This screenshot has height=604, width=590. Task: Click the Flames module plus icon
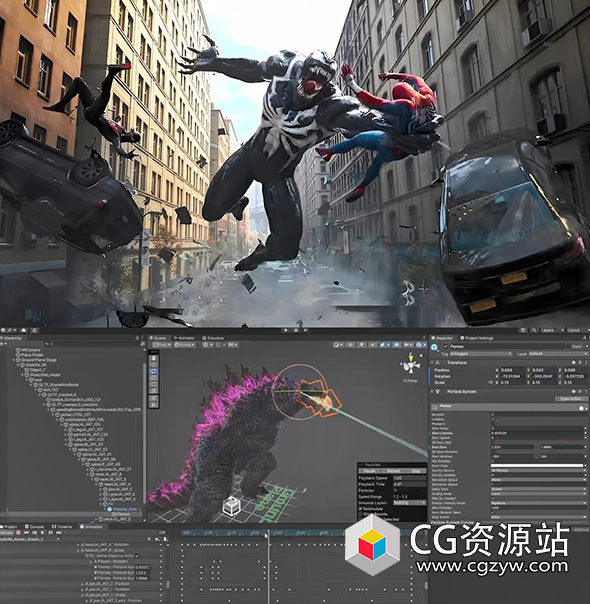[581, 408]
